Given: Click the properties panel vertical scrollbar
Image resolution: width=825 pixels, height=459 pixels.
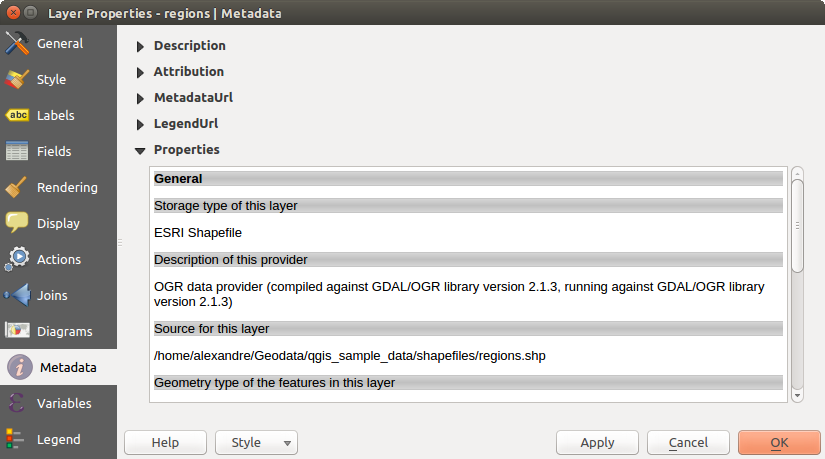Looking at the screenshot, I should point(797,225).
